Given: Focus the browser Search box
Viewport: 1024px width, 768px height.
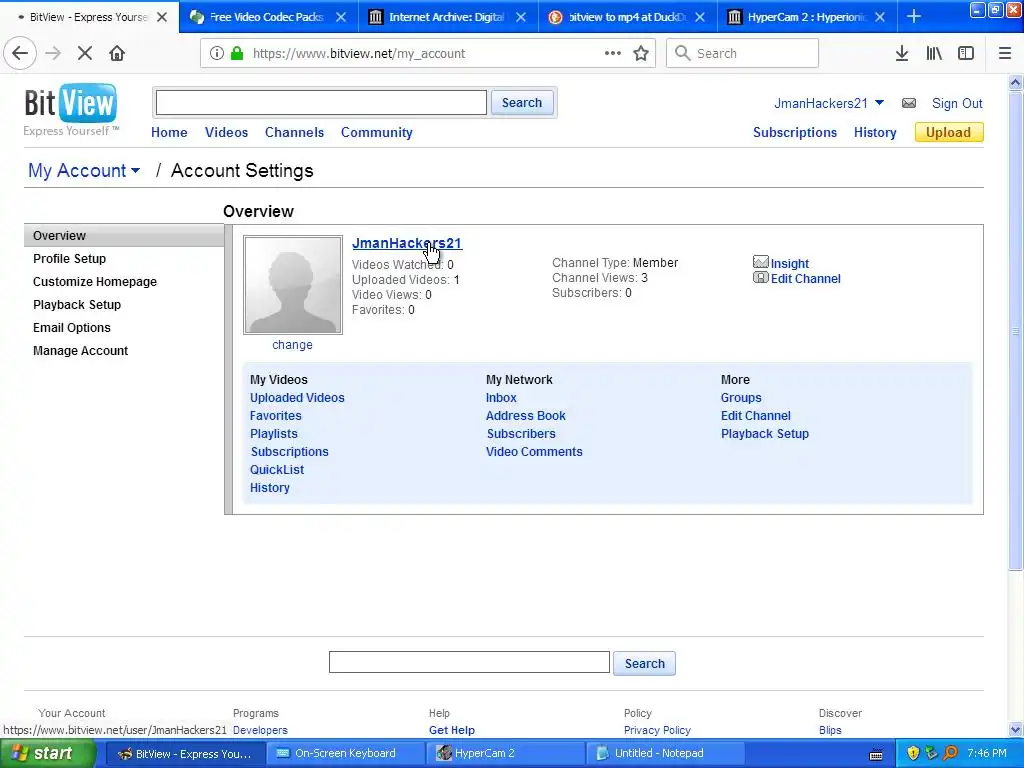Looking at the screenshot, I should click(x=743, y=54).
